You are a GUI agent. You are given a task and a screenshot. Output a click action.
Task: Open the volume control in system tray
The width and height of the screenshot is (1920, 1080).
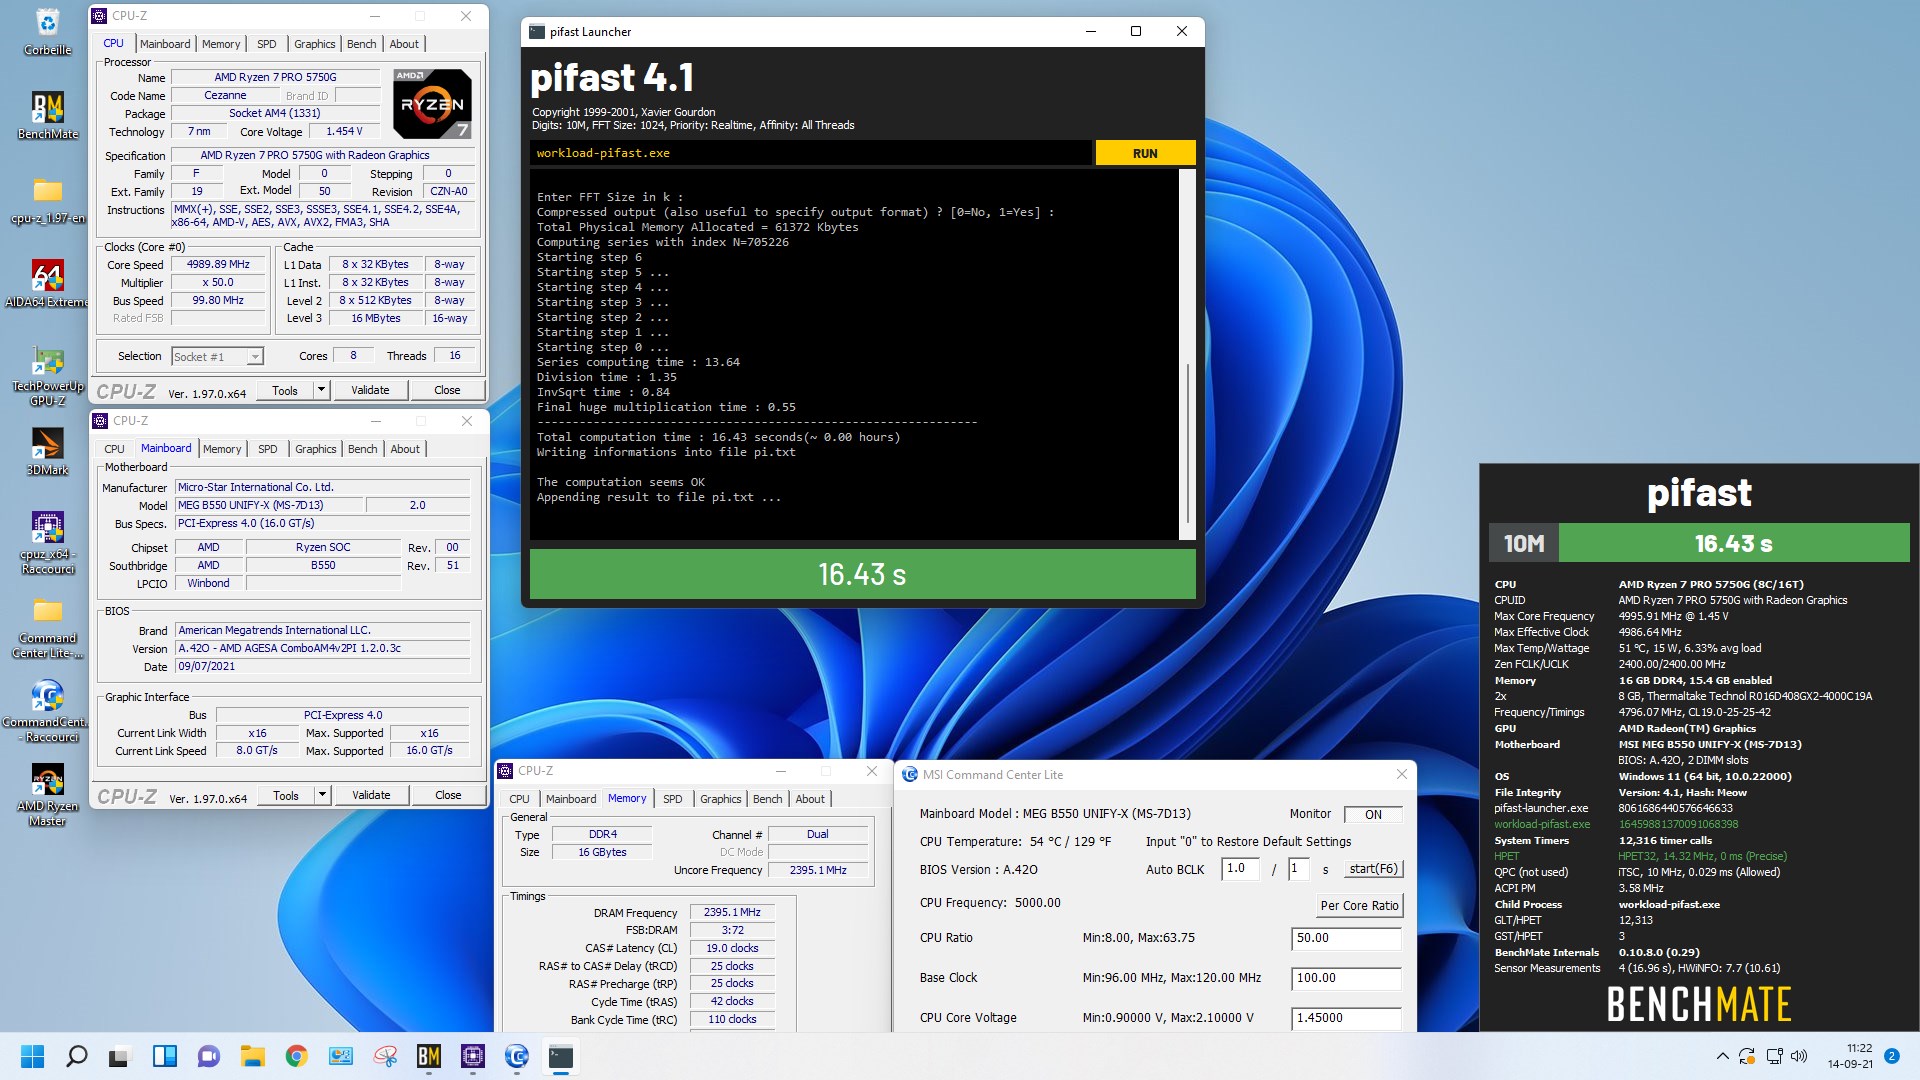1799,1056
